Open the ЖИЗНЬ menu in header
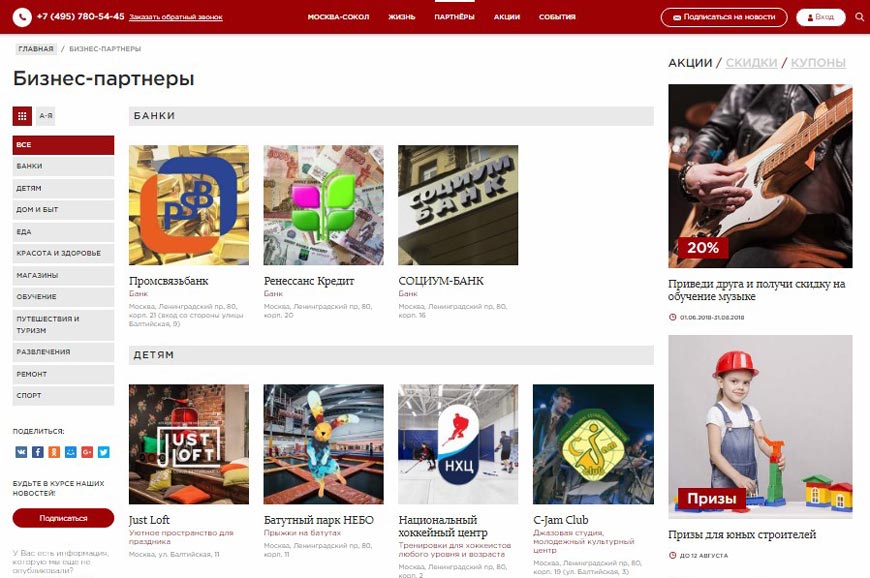This screenshot has height=578, width=870. [401, 17]
